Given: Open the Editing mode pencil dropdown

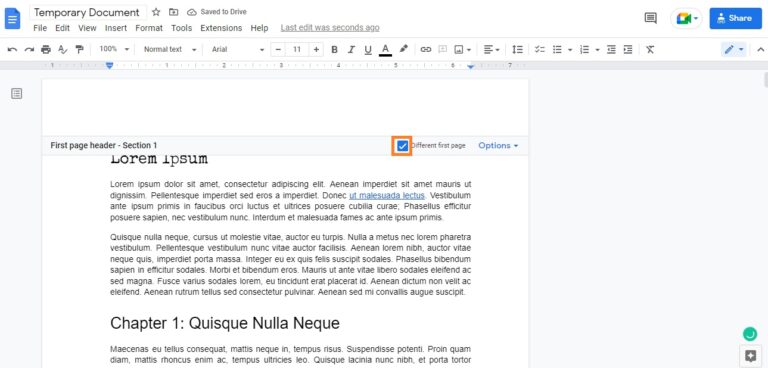Looking at the screenshot, I should click(734, 49).
